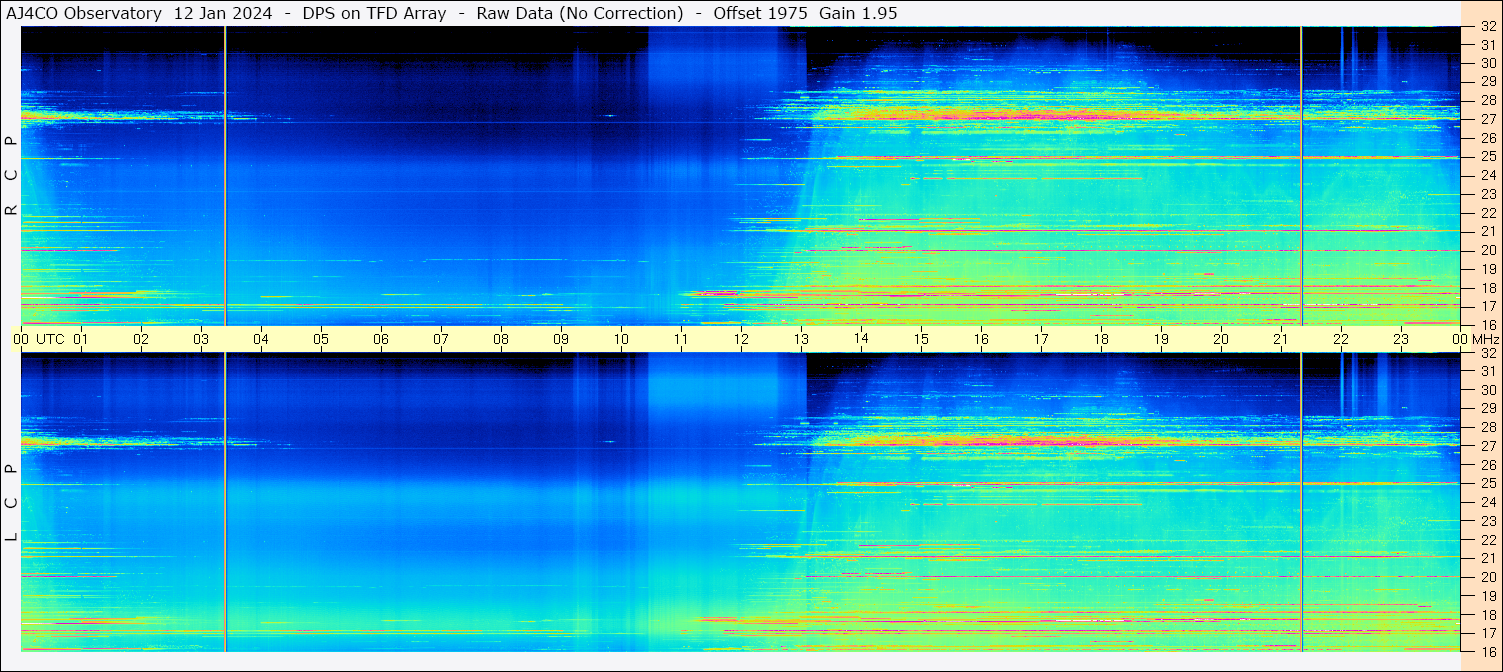
Task: Click the 23 hour tick on the time axis
Action: (x=1401, y=339)
